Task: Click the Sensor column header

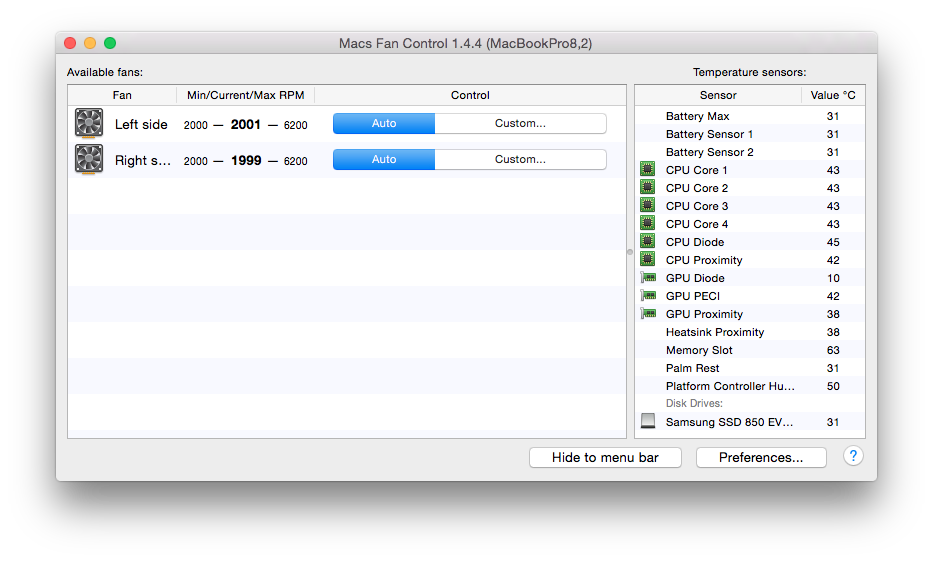Action: (718, 95)
